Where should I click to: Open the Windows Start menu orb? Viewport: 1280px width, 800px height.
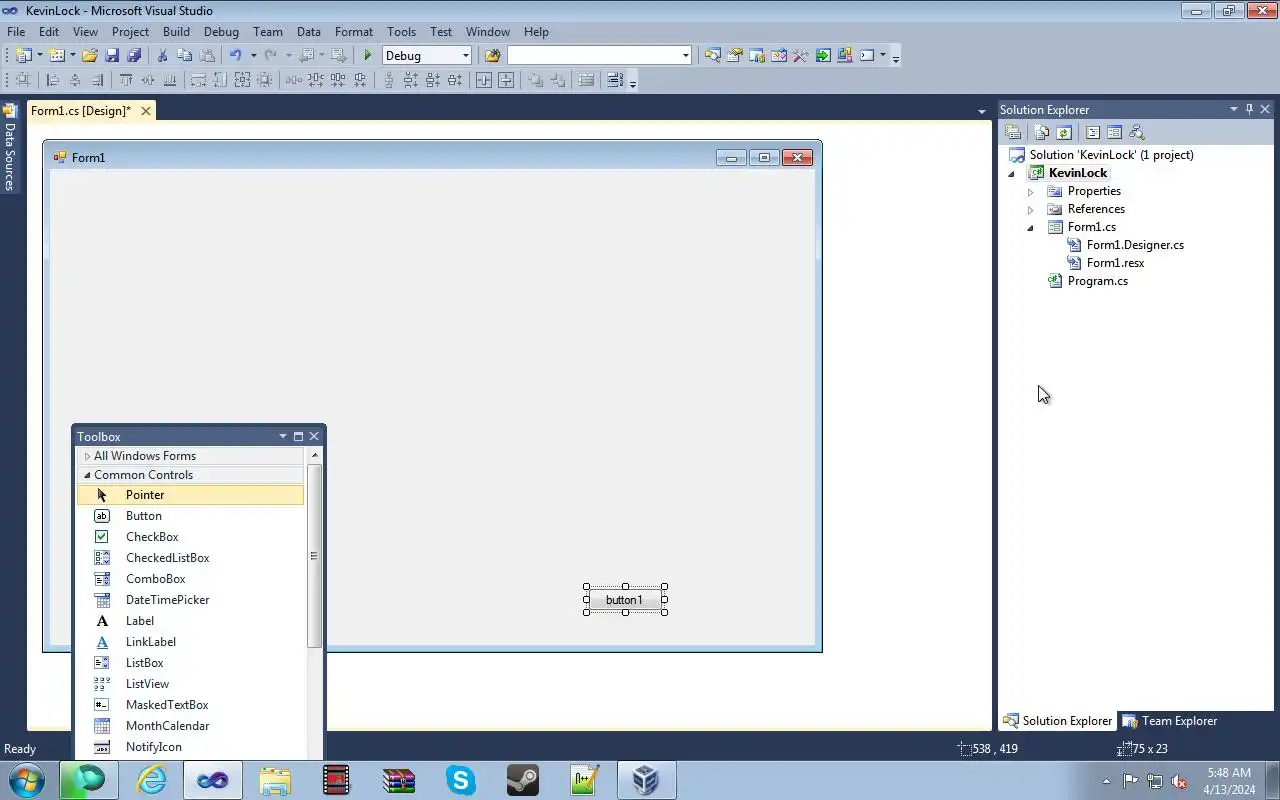point(26,780)
